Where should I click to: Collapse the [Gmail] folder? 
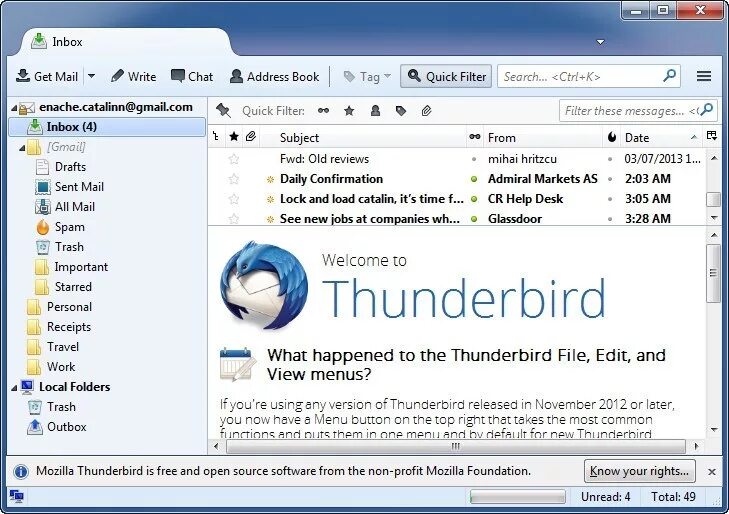(x=22, y=148)
